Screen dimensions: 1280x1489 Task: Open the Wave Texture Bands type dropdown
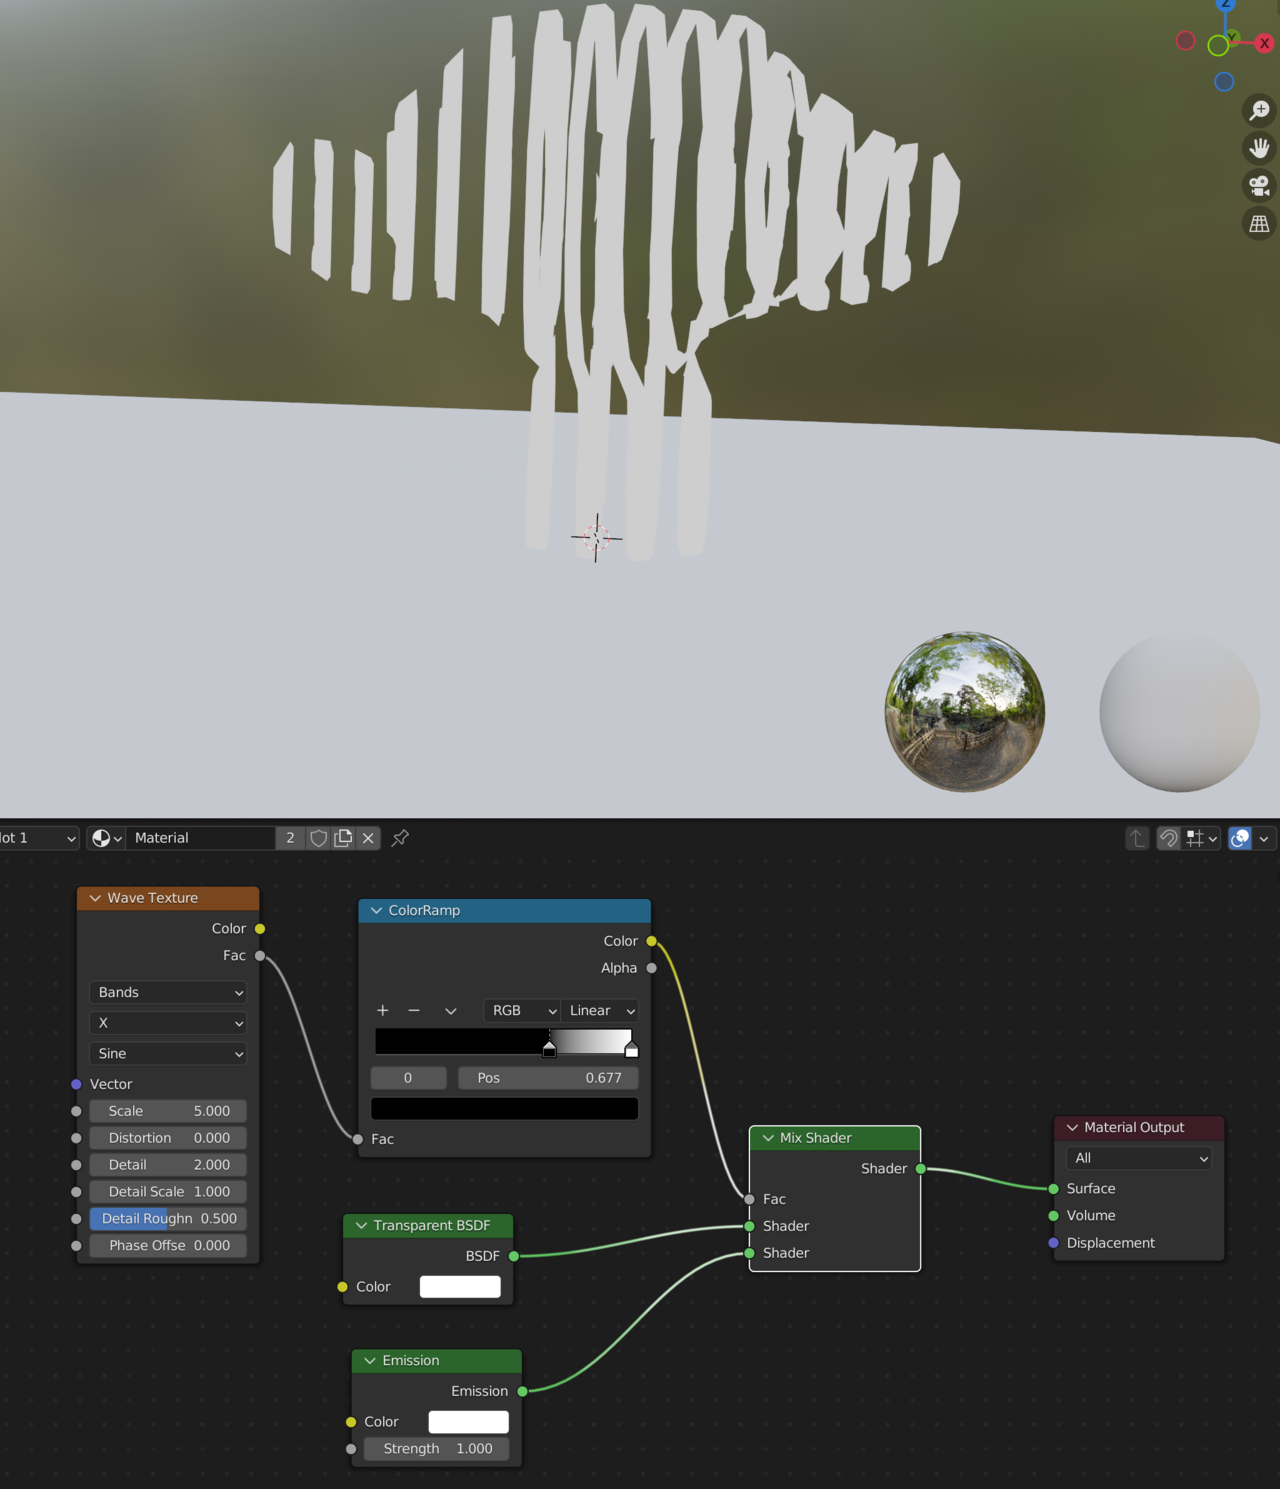pos(168,992)
